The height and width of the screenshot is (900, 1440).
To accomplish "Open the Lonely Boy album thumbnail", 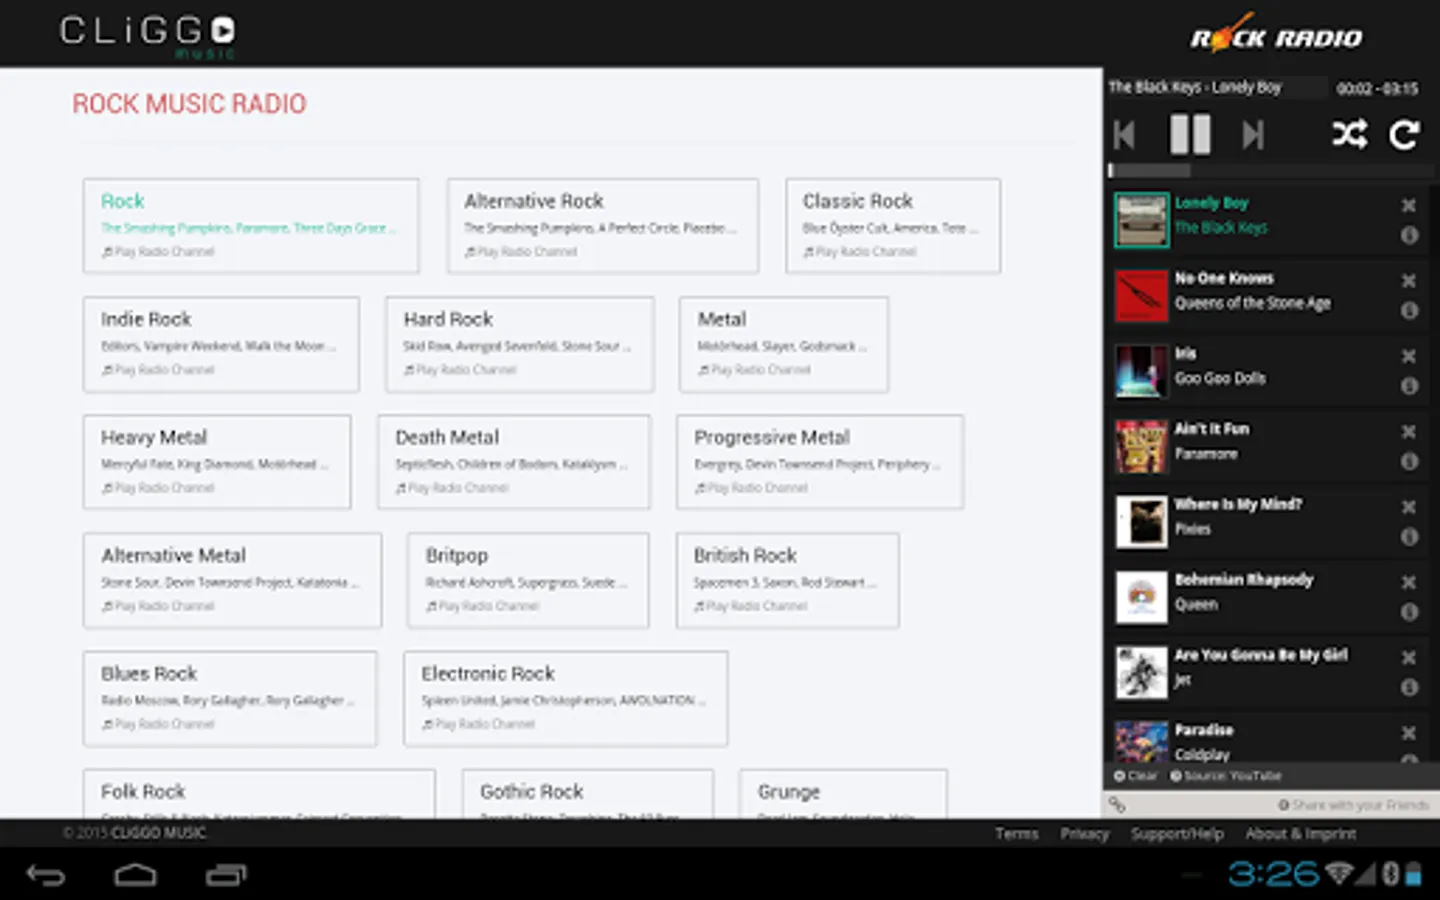I will (1141, 220).
